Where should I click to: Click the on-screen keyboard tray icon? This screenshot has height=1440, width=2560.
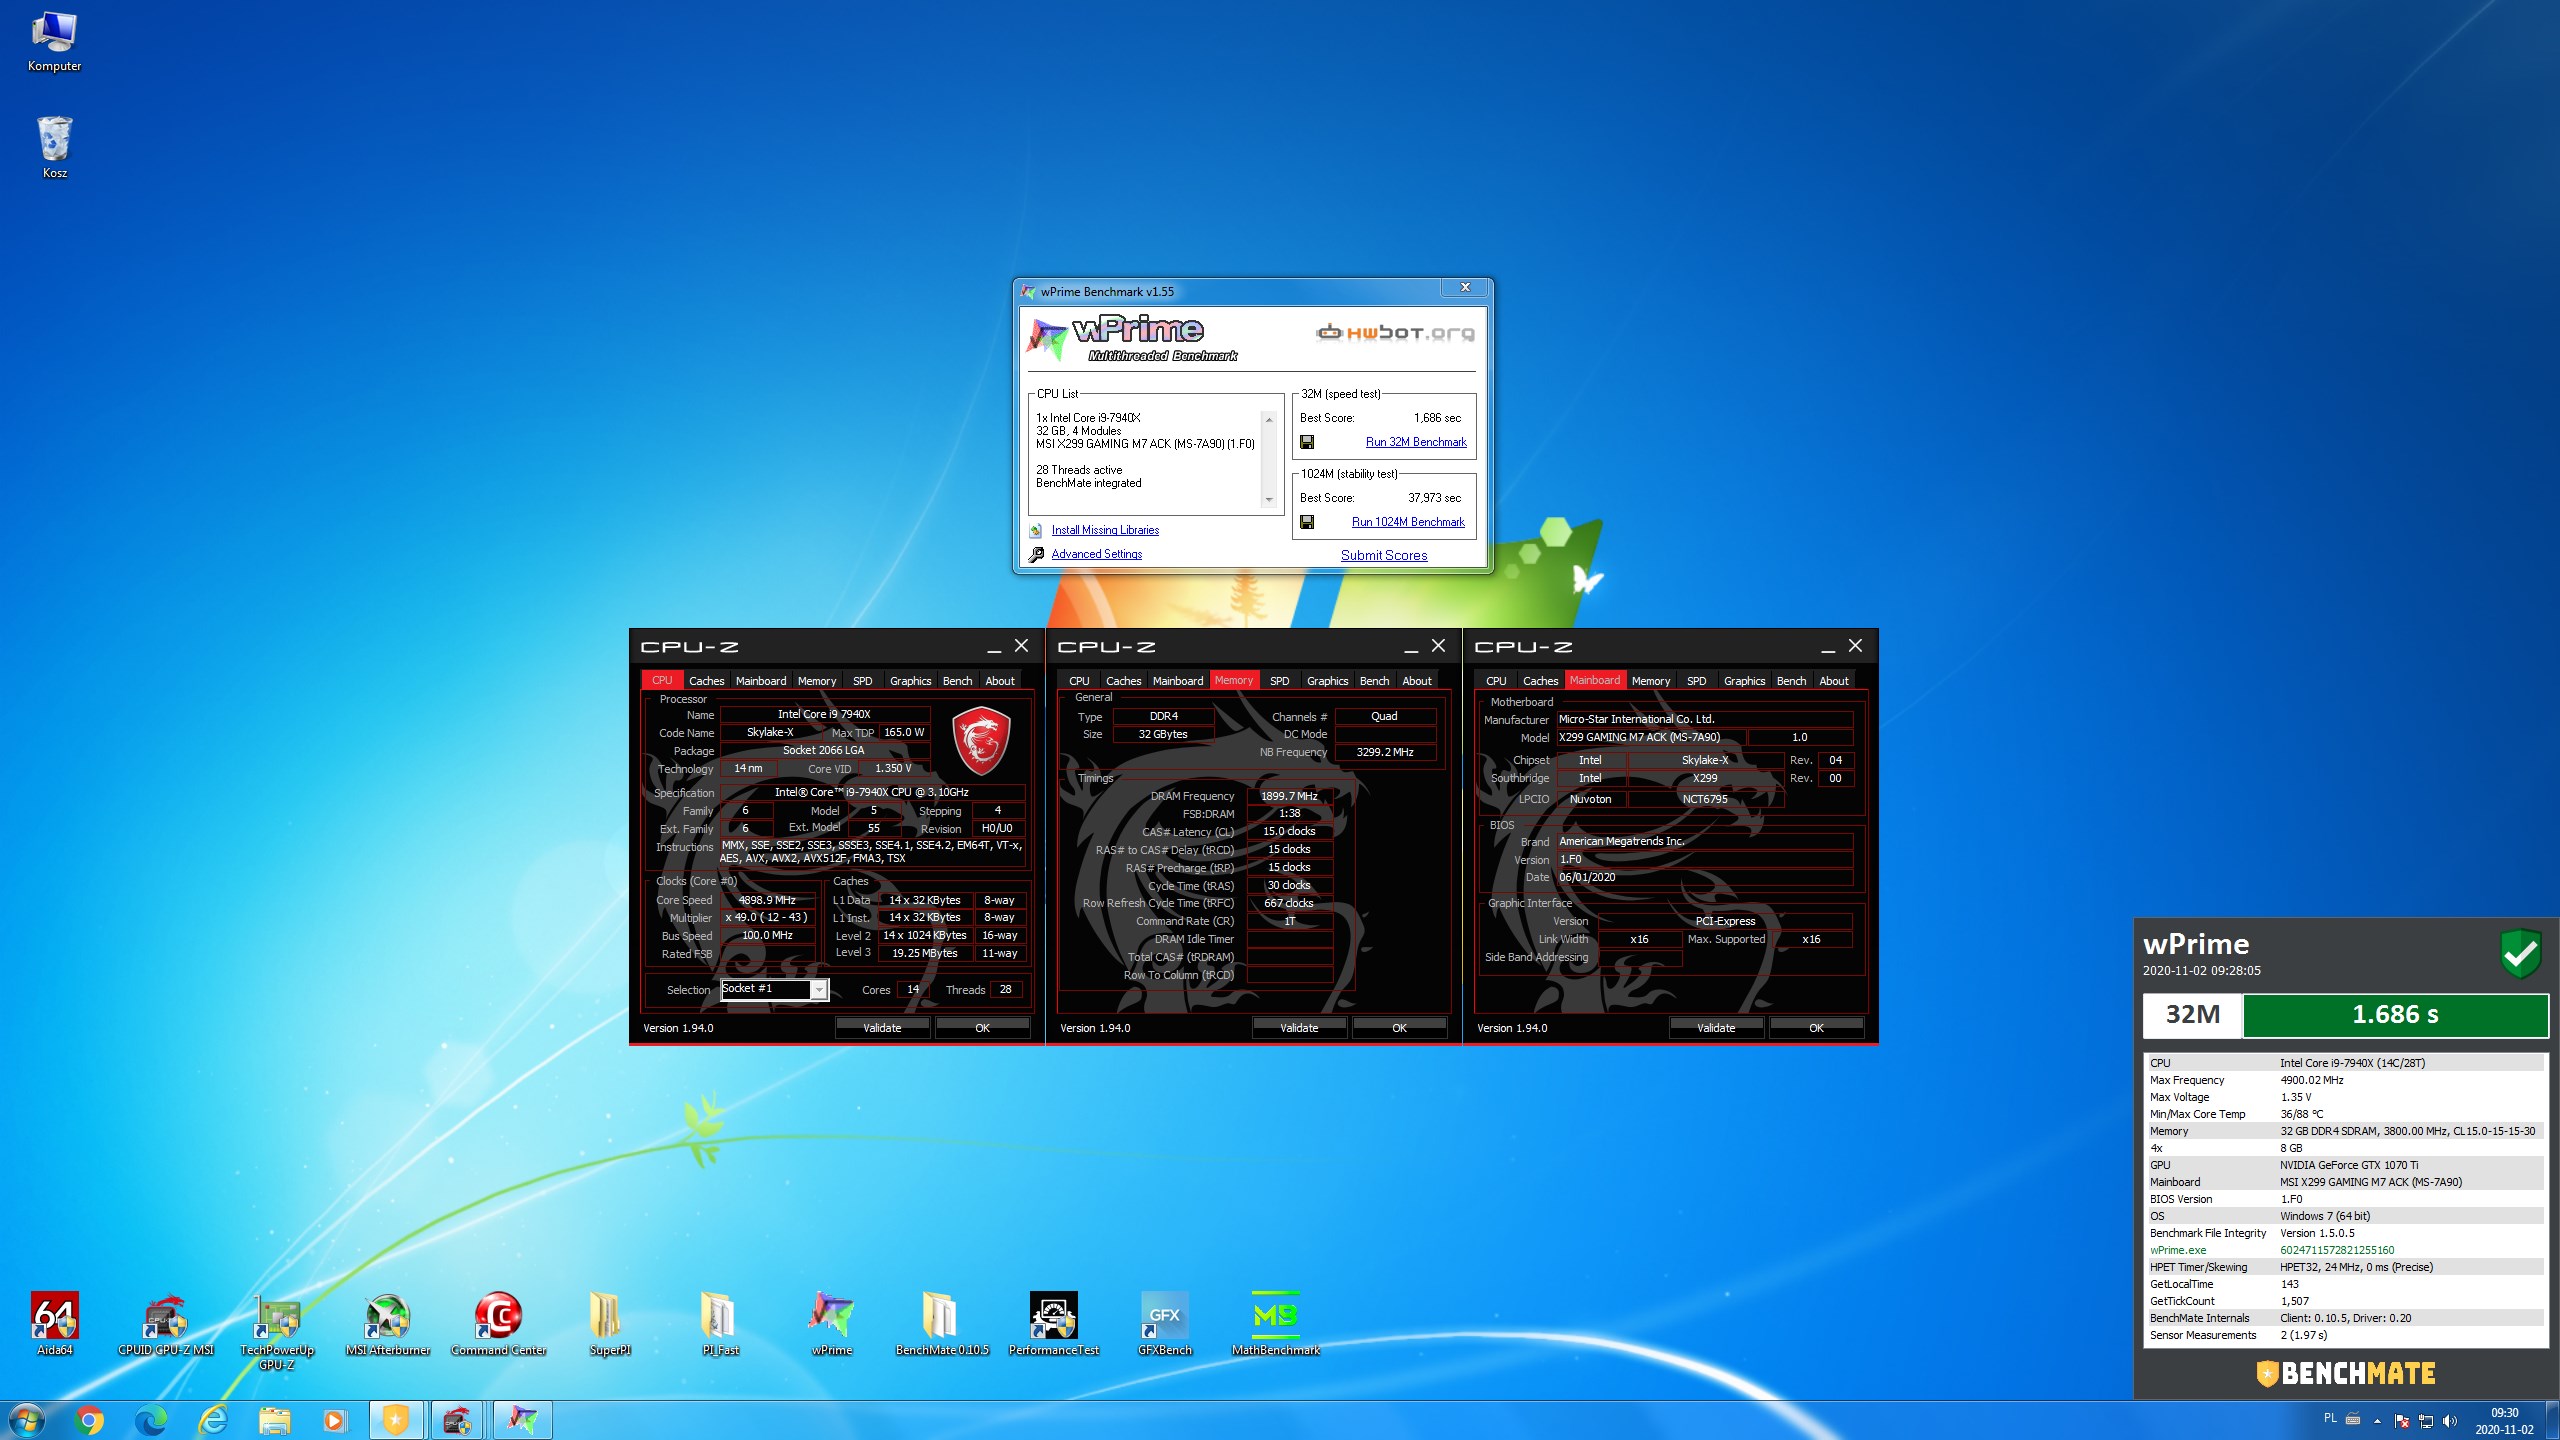pyautogui.click(x=2353, y=1419)
